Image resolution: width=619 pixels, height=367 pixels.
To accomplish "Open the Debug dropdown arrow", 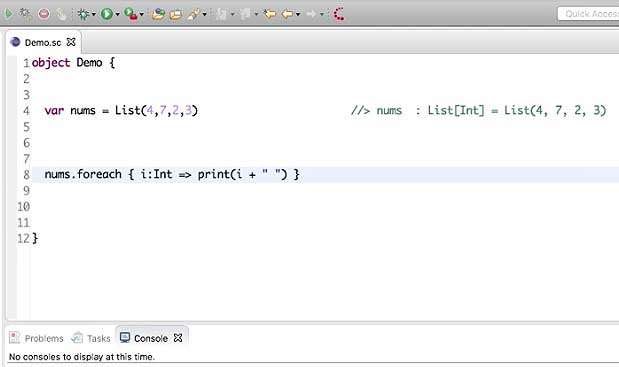I will (x=94, y=15).
